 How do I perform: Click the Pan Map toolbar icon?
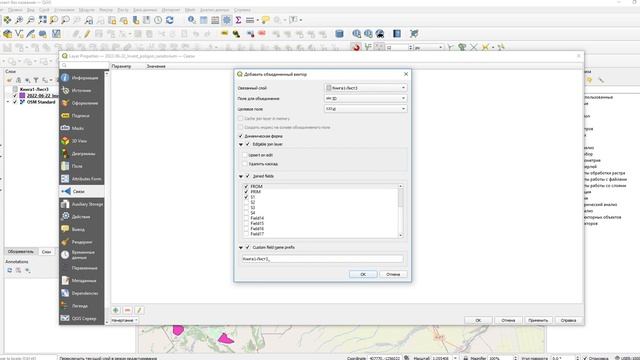click(7, 20)
